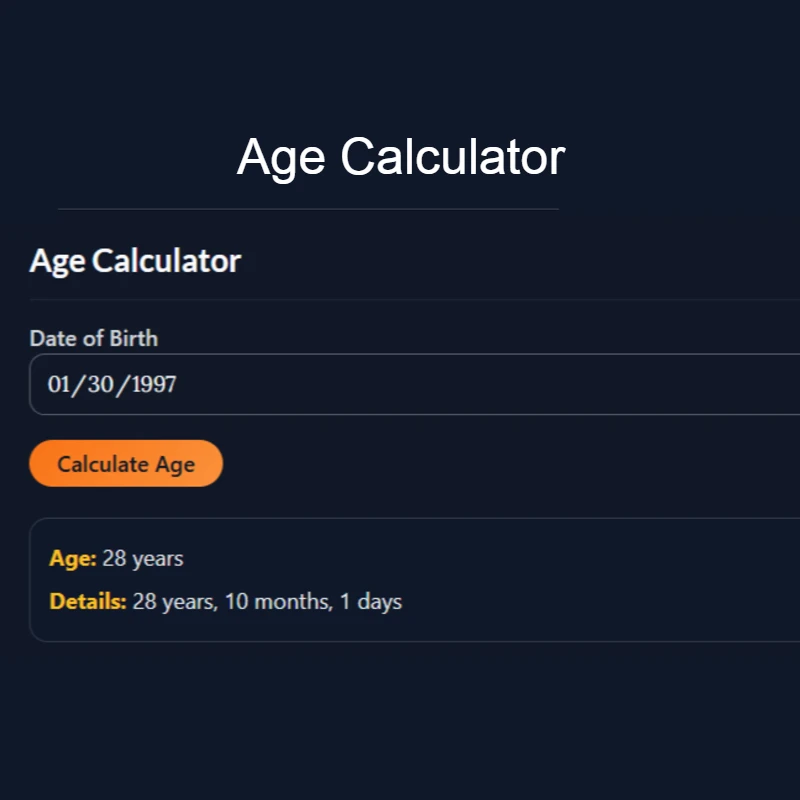Select the page title Age Calculator heading

point(400,157)
